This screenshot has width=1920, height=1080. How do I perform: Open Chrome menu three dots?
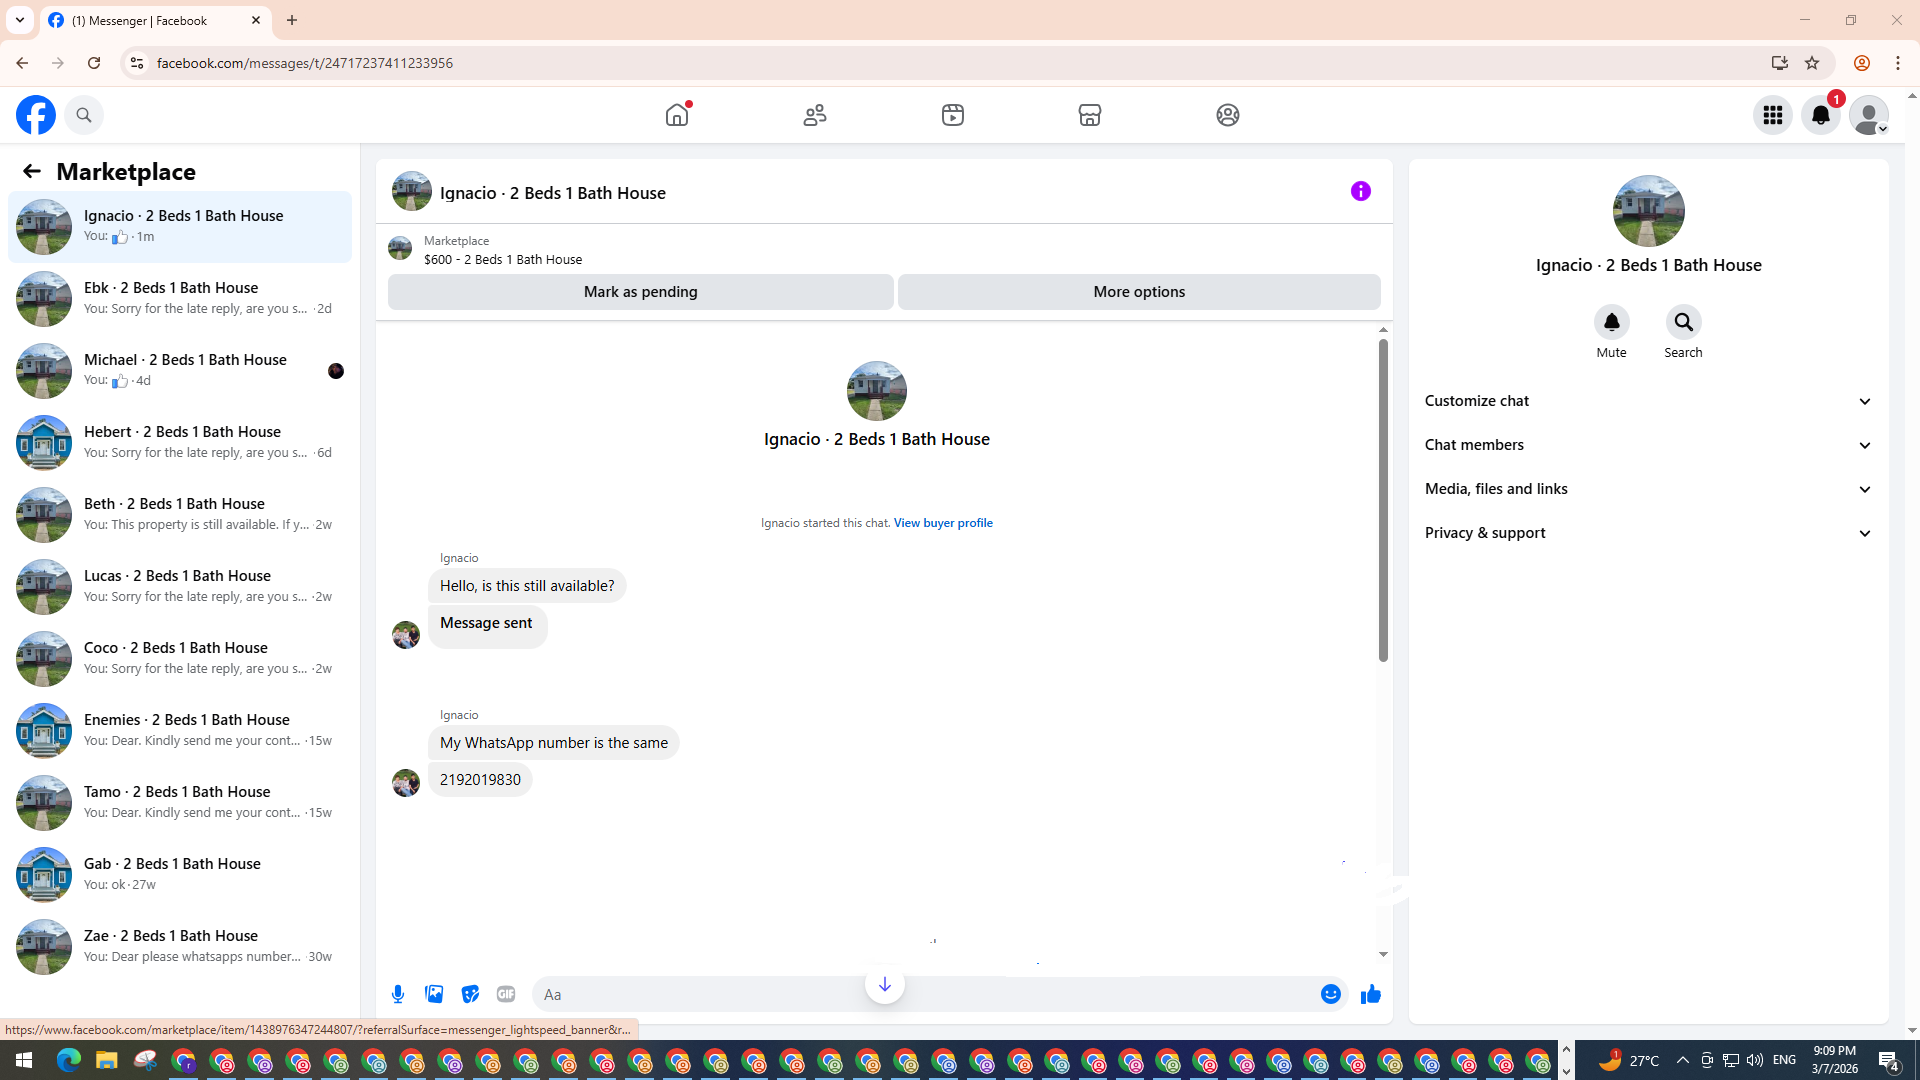point(1898,63)
